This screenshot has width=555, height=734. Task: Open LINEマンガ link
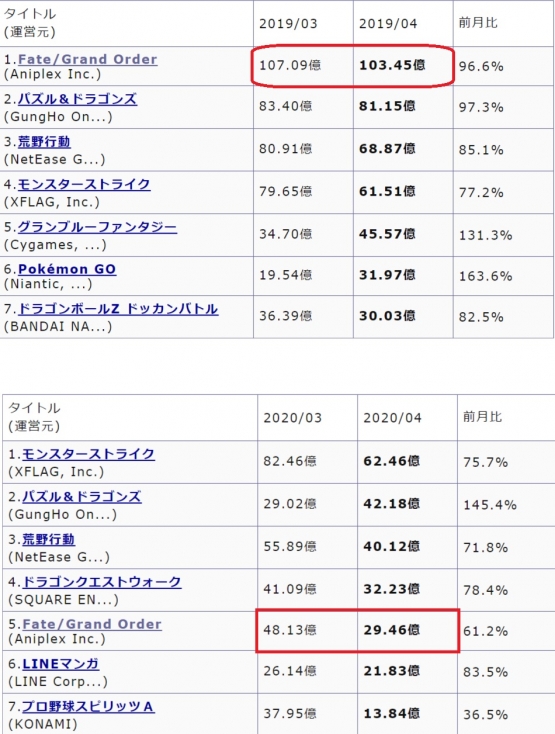(x=61, y=664)
